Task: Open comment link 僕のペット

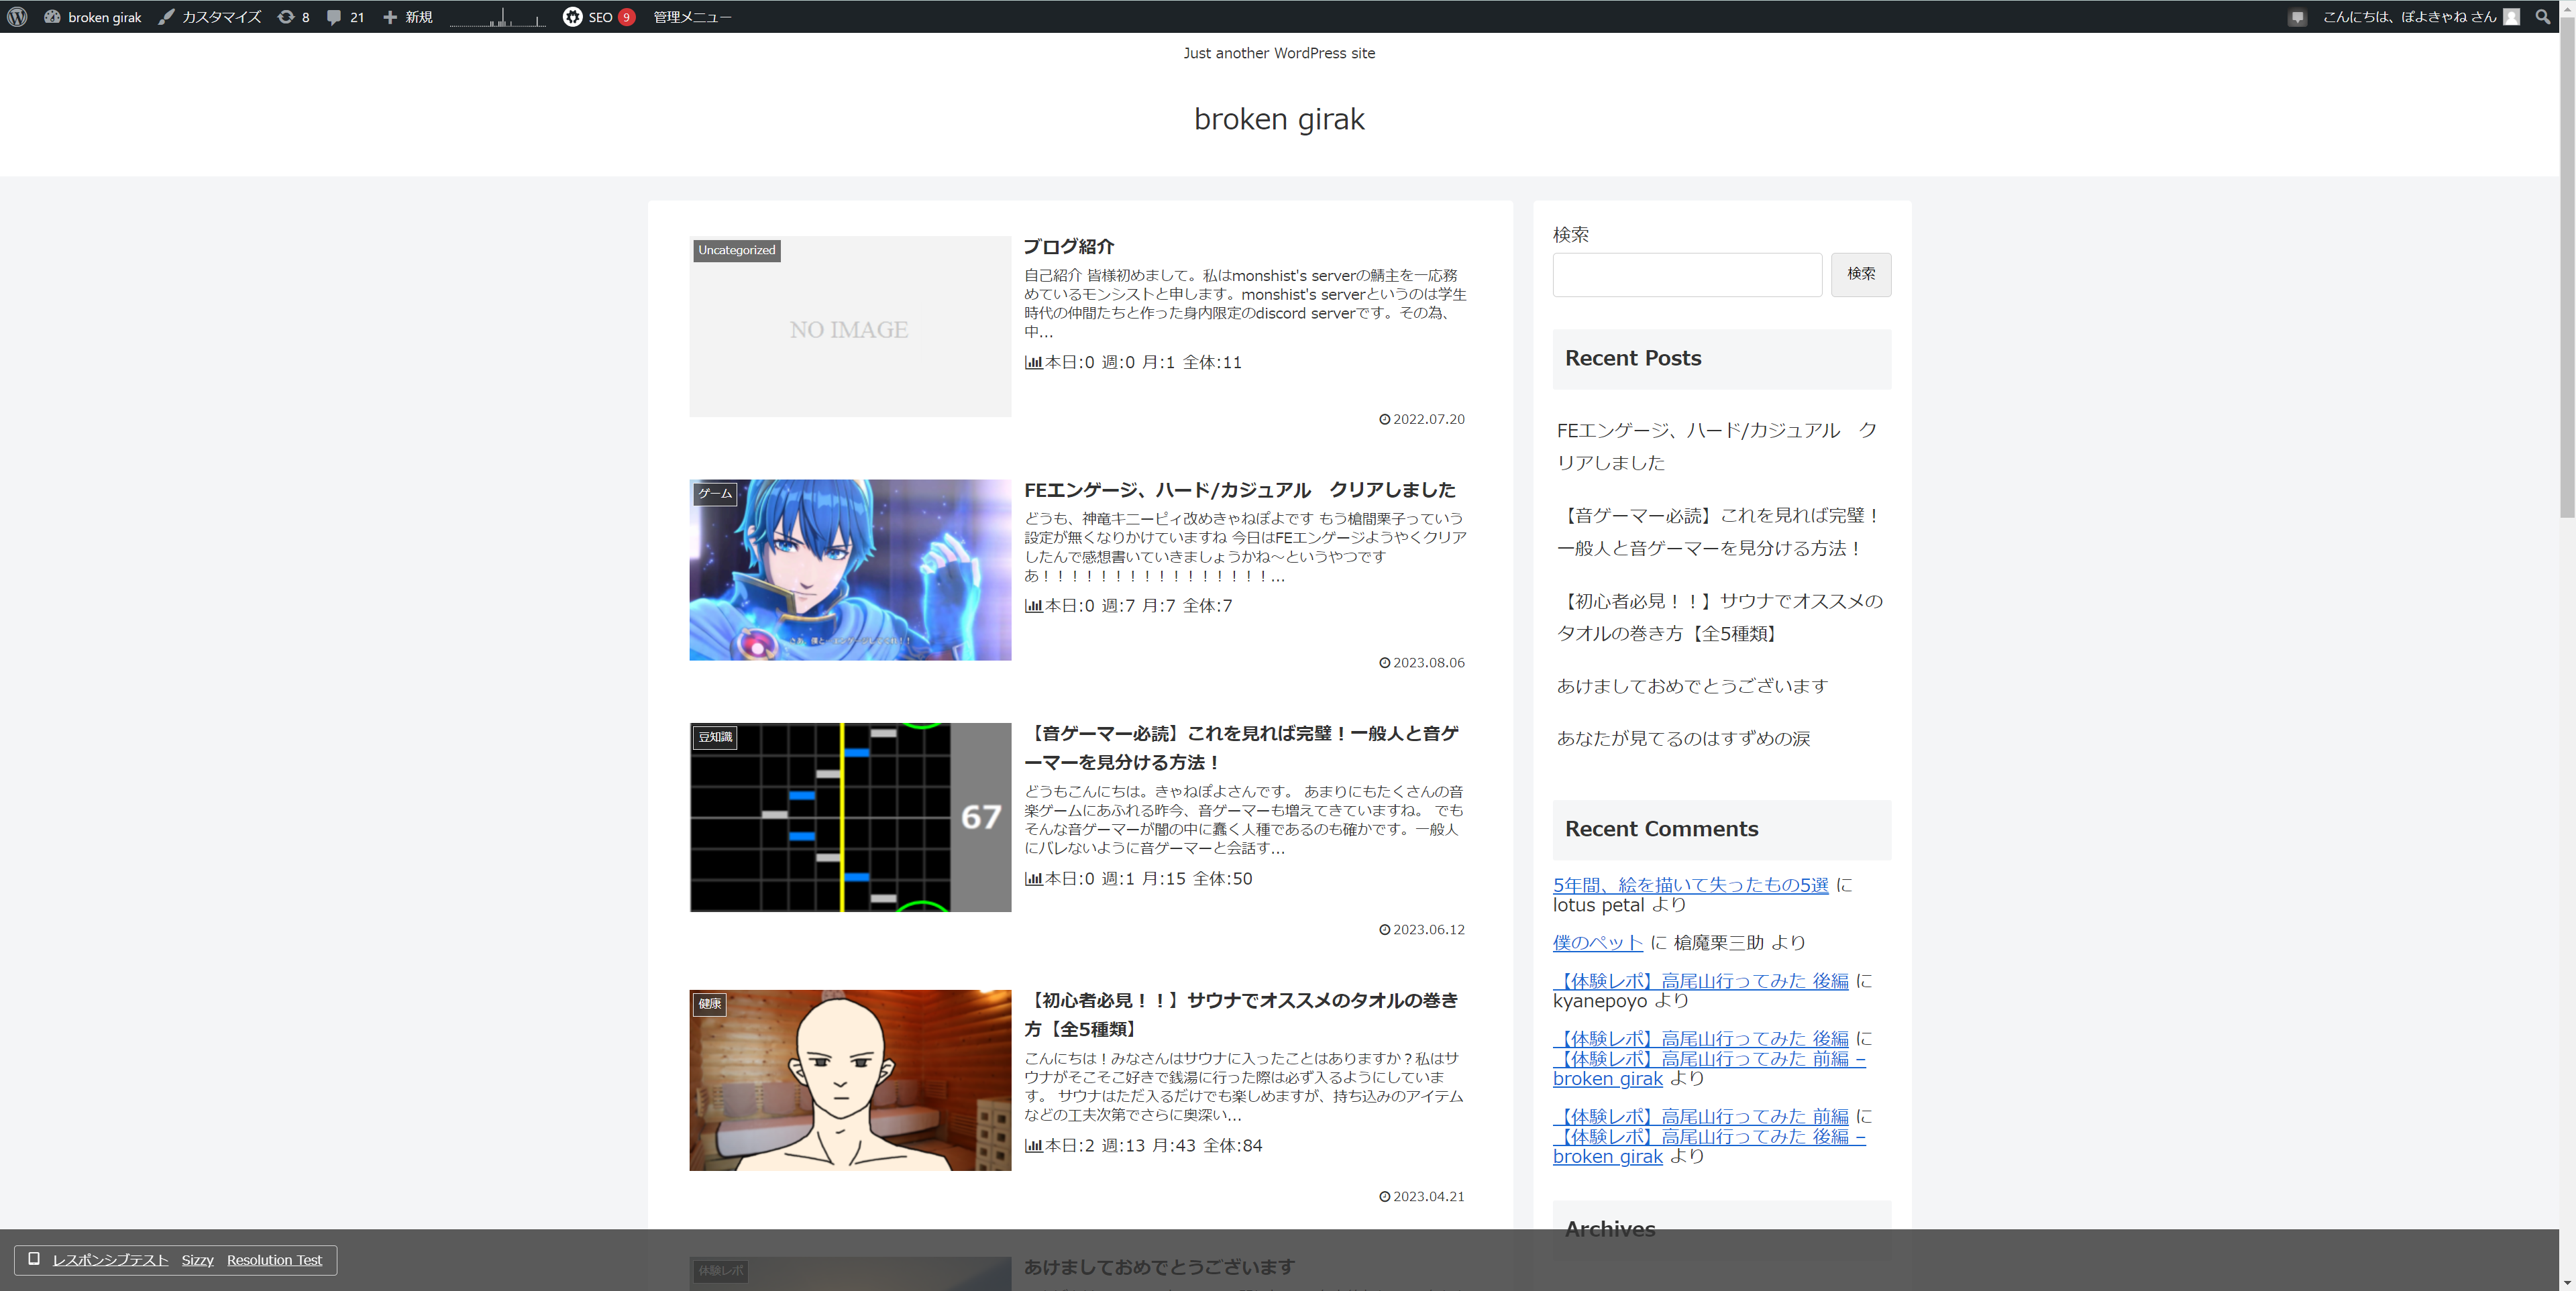Action: (x=1597, y=943)
